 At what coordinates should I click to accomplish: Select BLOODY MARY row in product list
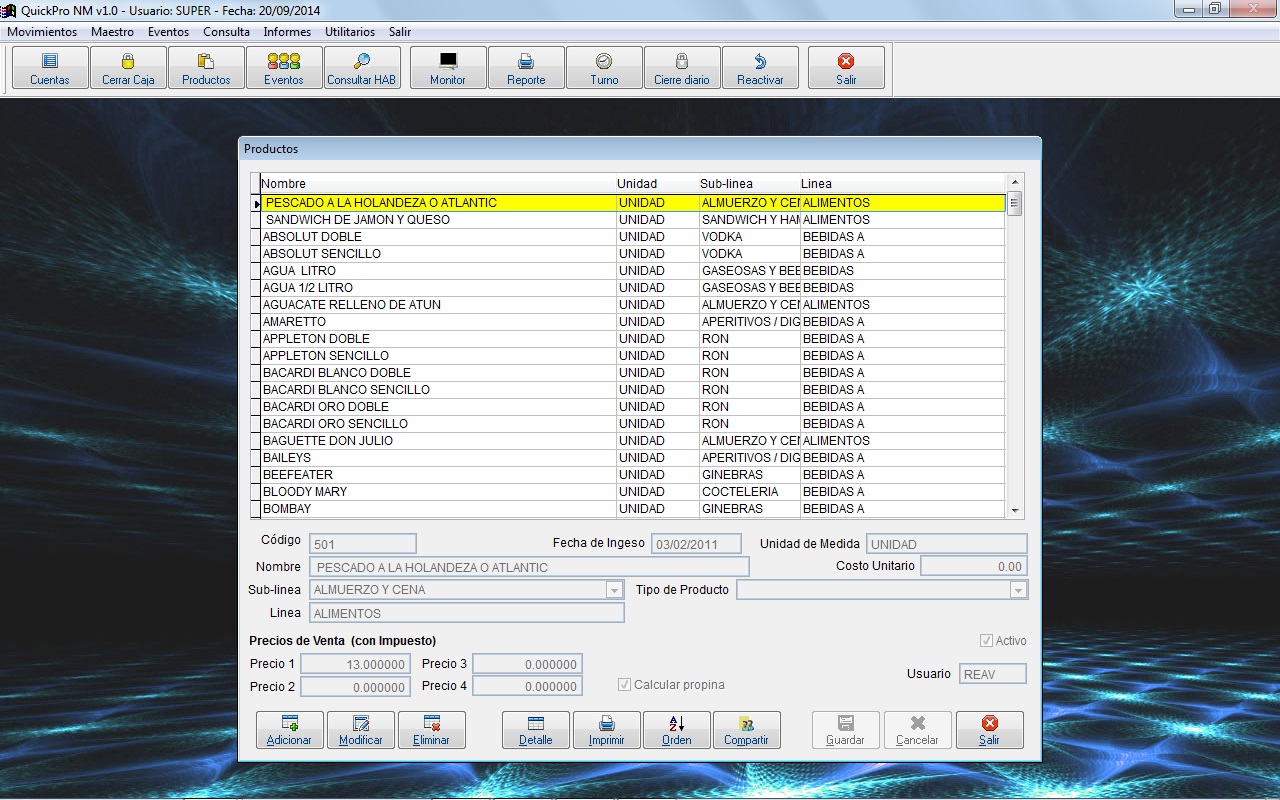pos(305,492)
